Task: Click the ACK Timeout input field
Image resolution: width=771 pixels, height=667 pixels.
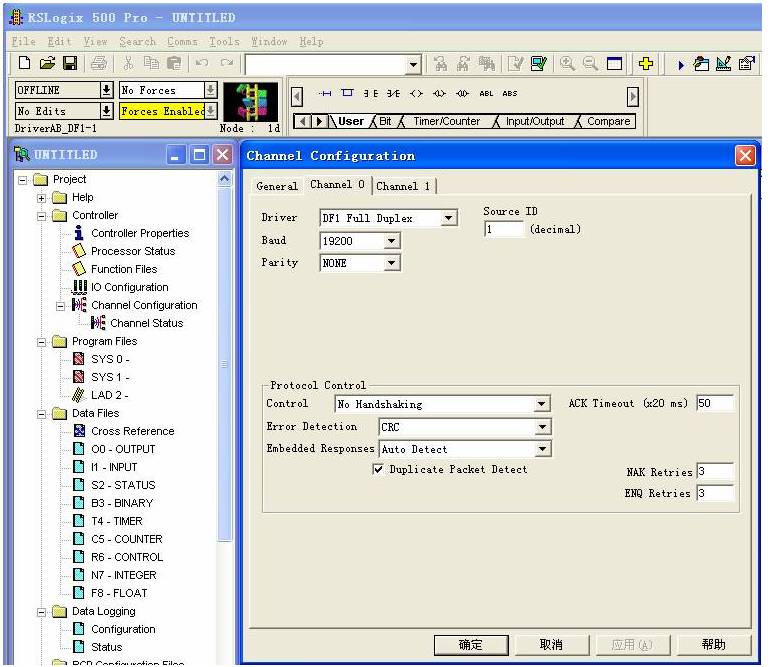Action: (x=715, y=403)
